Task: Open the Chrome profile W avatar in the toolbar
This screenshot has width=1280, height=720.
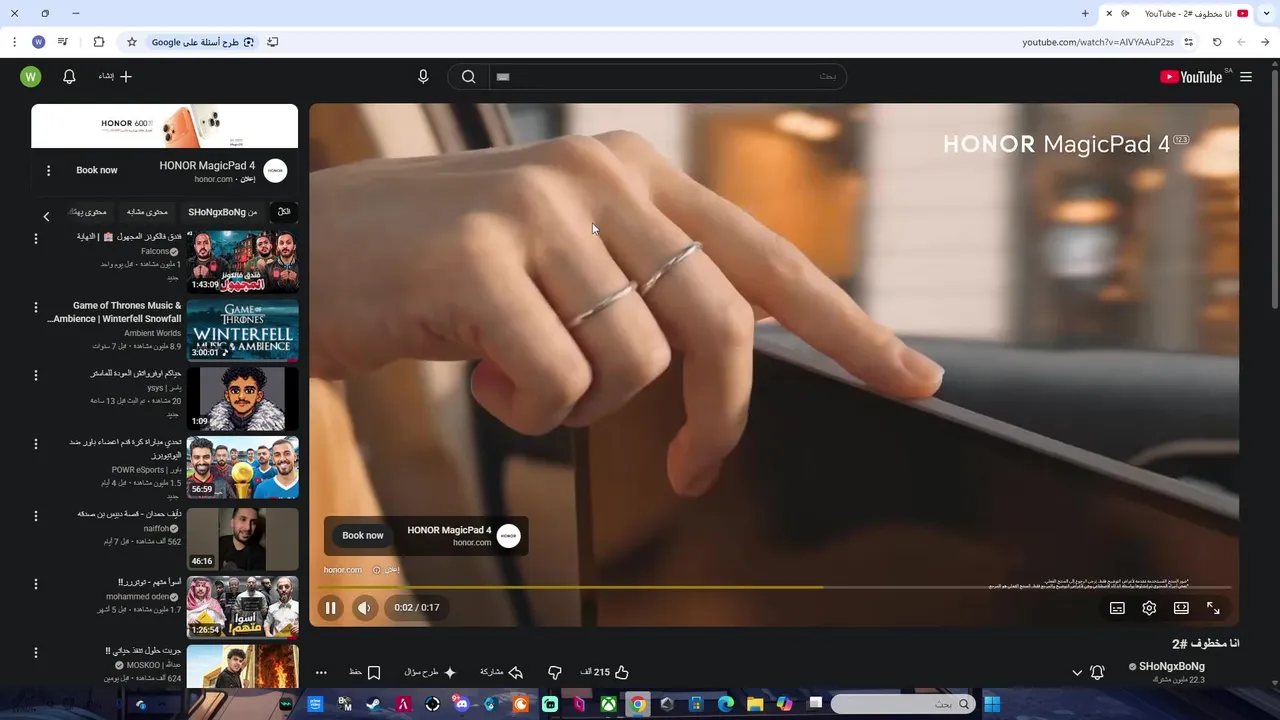Action: 38,42
